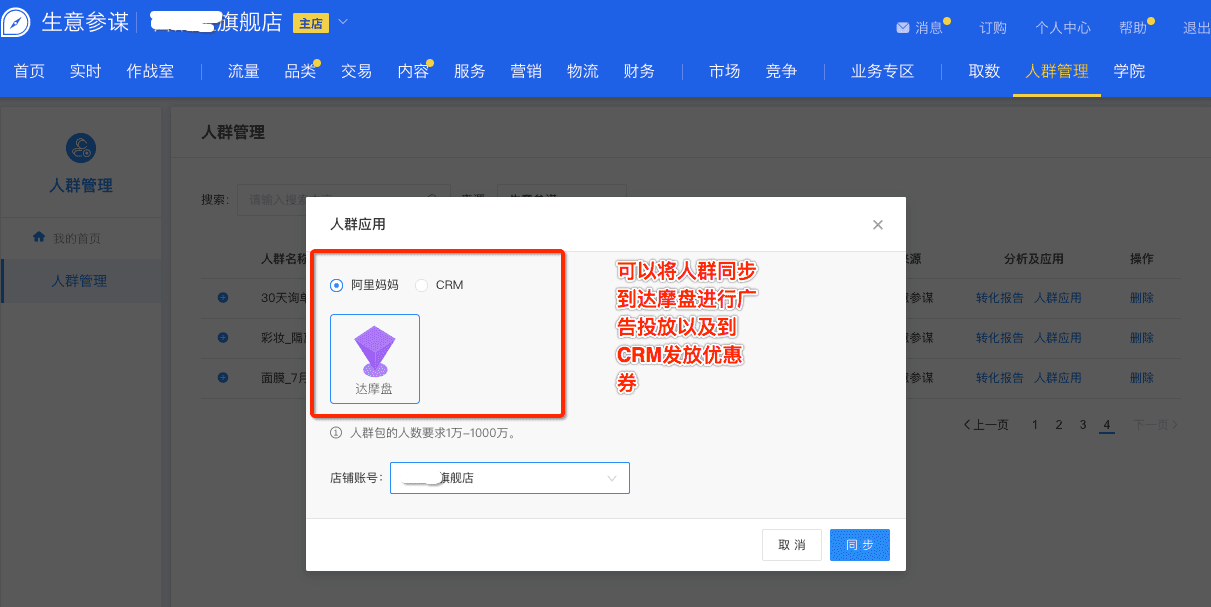
Task: Open the 服务 nav item
Action: coord(469,71)
